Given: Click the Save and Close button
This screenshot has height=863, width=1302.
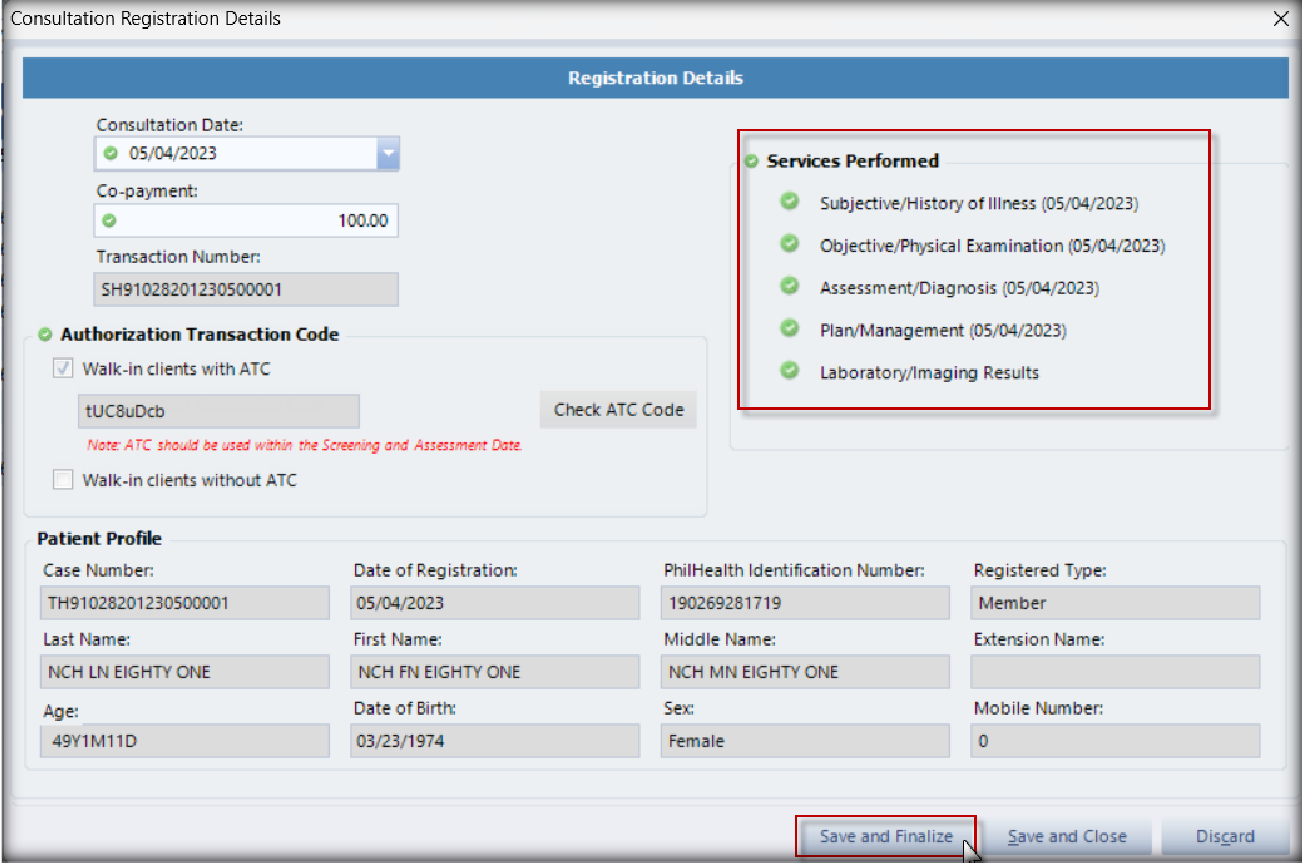Looking at the screenshot, I should tap(1066, 836).
